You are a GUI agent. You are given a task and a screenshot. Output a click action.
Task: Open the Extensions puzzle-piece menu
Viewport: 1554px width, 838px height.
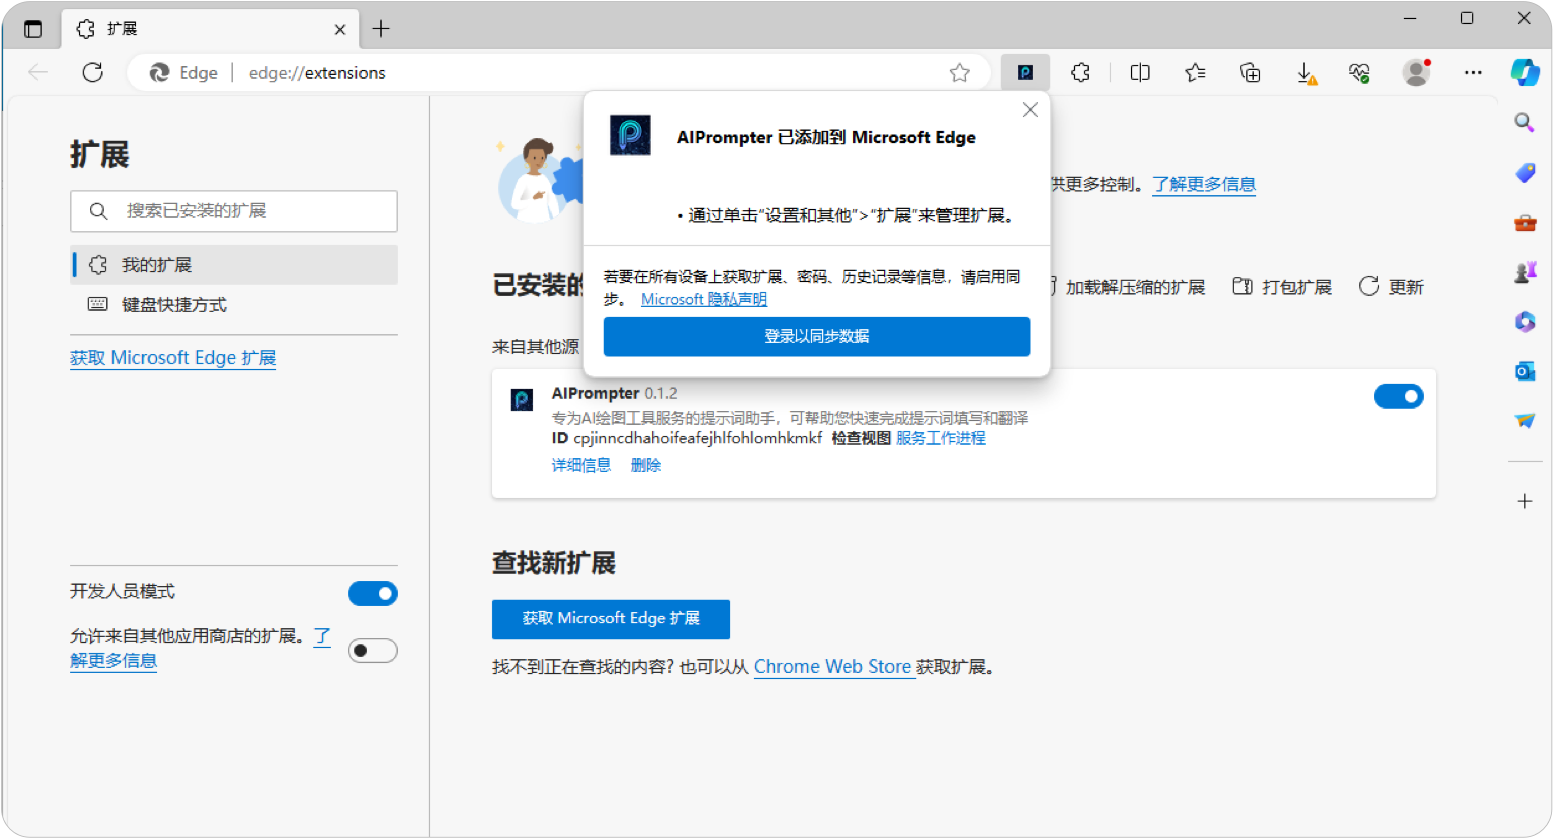1080,72
